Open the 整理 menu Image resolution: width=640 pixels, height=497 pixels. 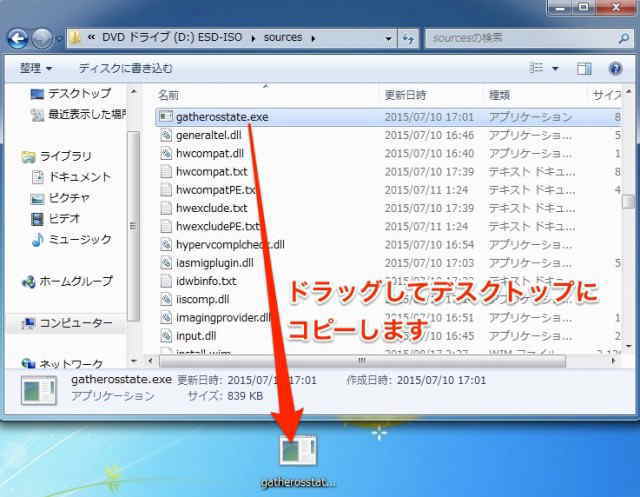tap(36, 68)
